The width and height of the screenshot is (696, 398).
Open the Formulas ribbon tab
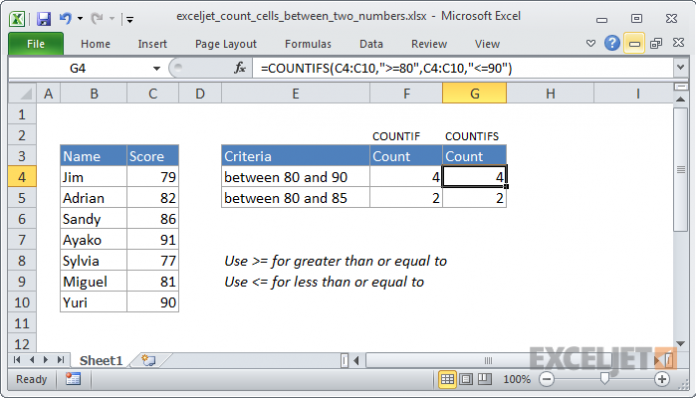(x=308, y=44)
